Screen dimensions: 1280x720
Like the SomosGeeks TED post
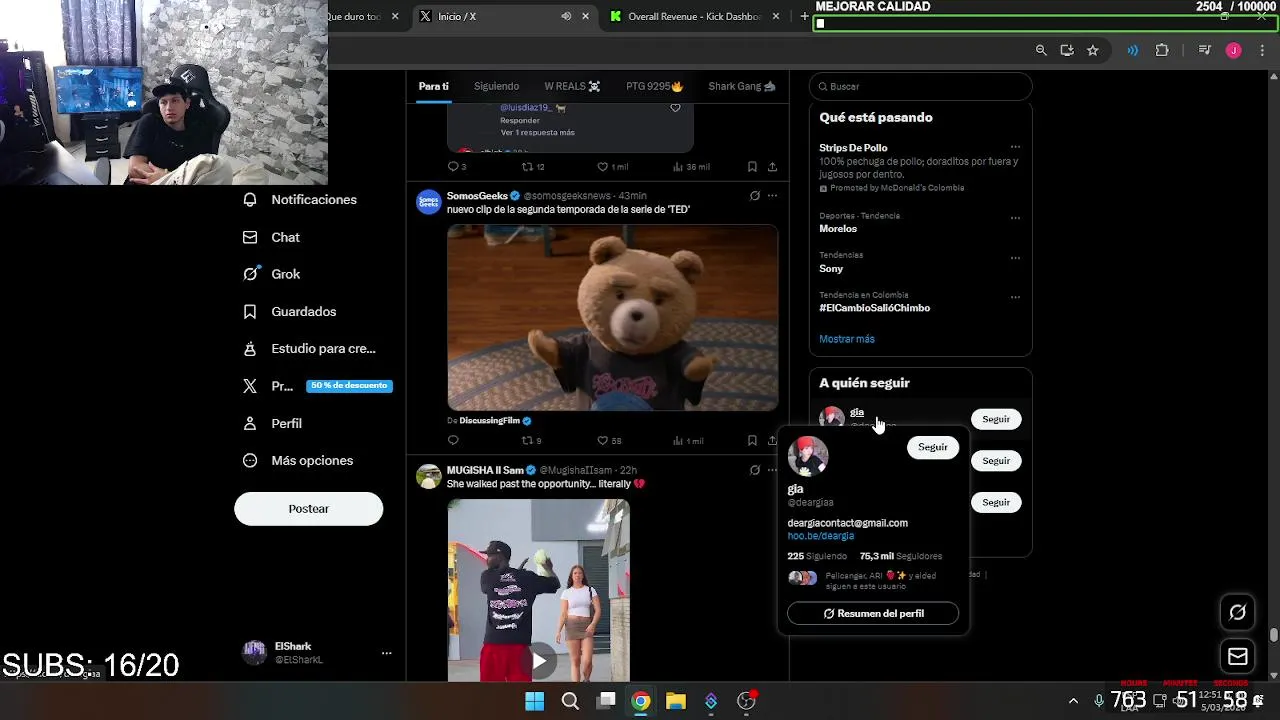[609, 441]
